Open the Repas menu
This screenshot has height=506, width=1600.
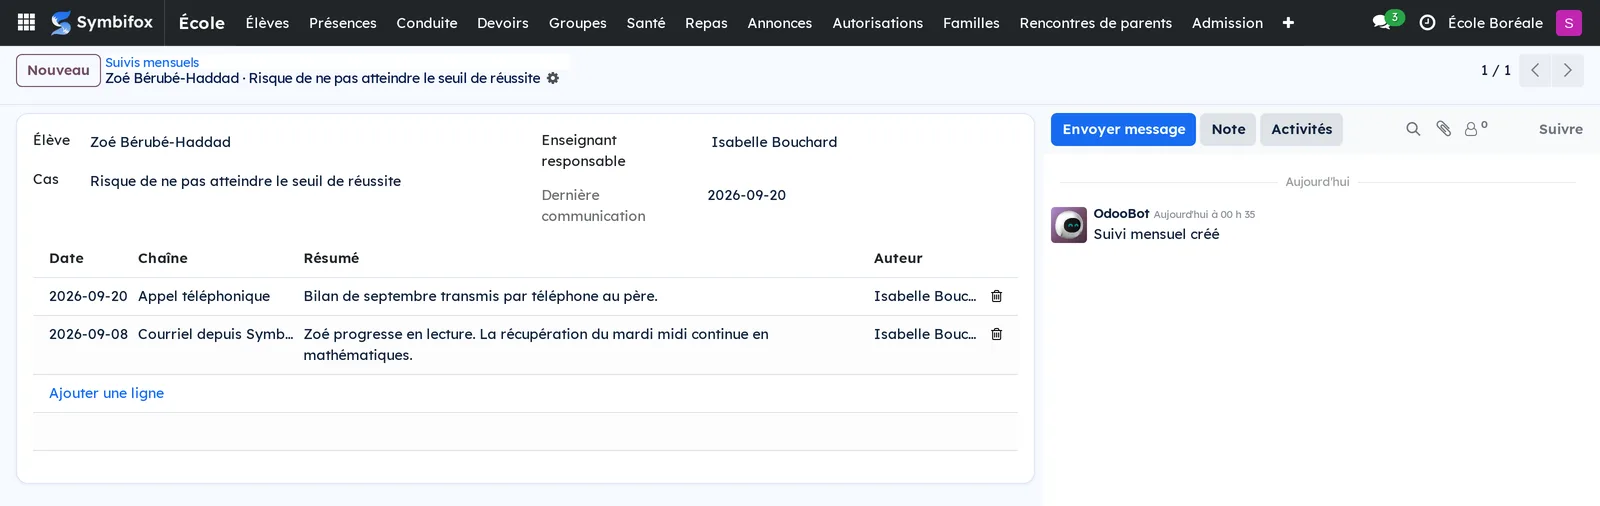706,22
